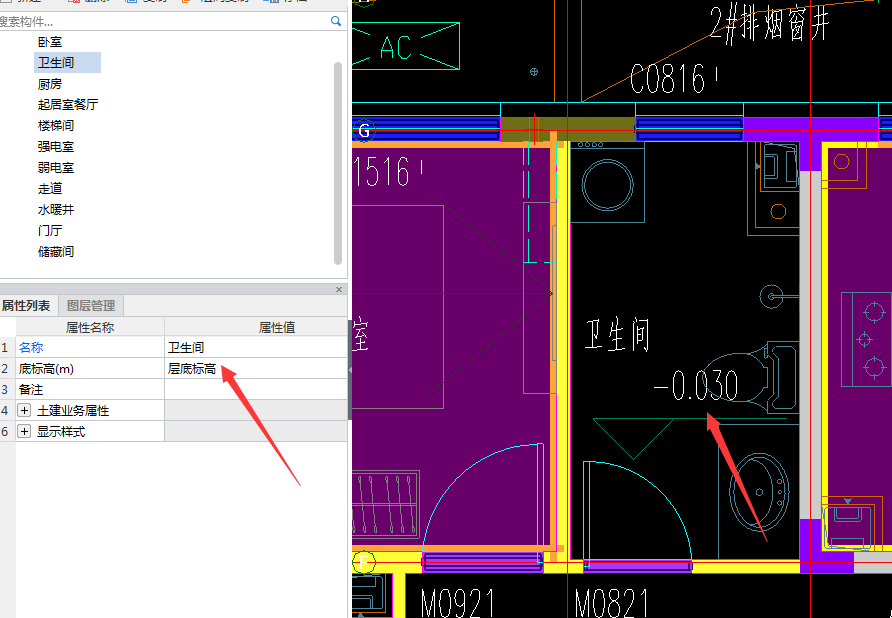The height and width of the screenshot is (618, 892).
Task: Select 卫生间 in the component list
Action: point(56,63)
